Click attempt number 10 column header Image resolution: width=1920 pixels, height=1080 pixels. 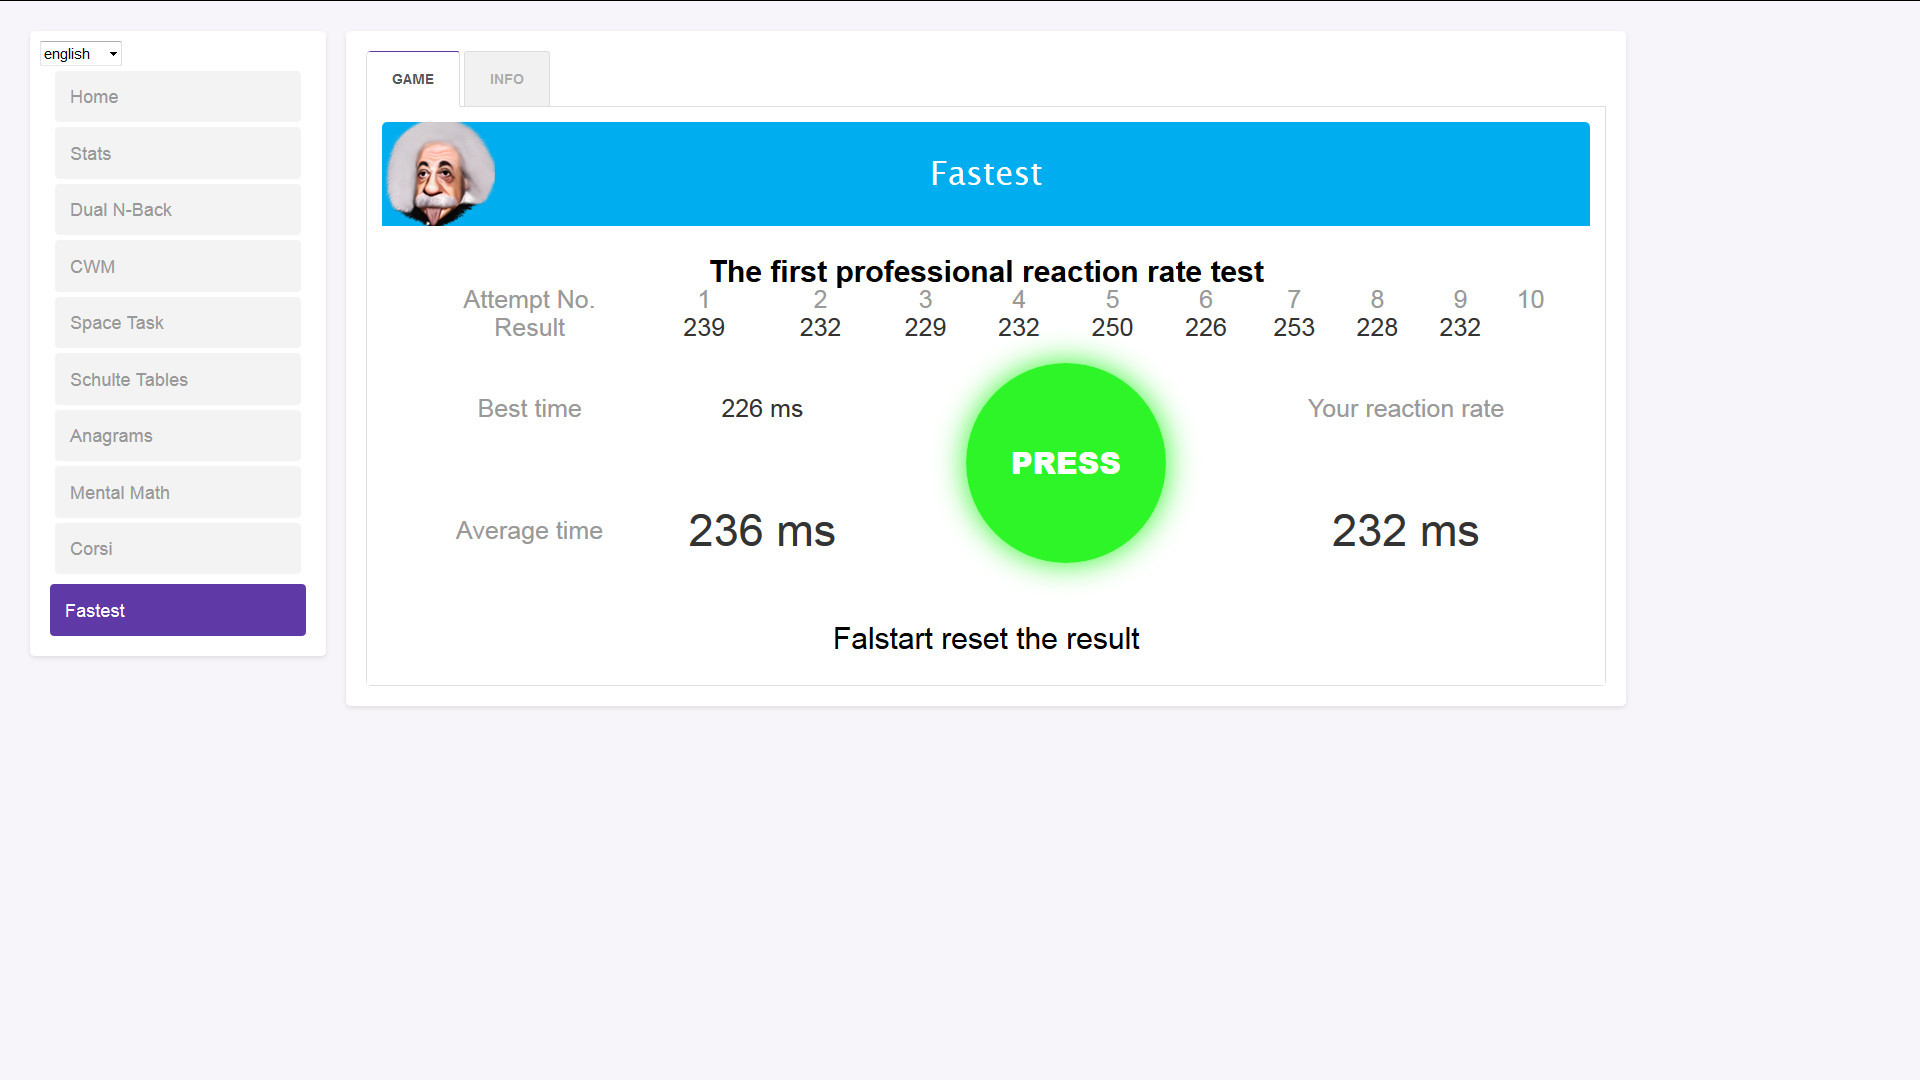[1530, 300]
